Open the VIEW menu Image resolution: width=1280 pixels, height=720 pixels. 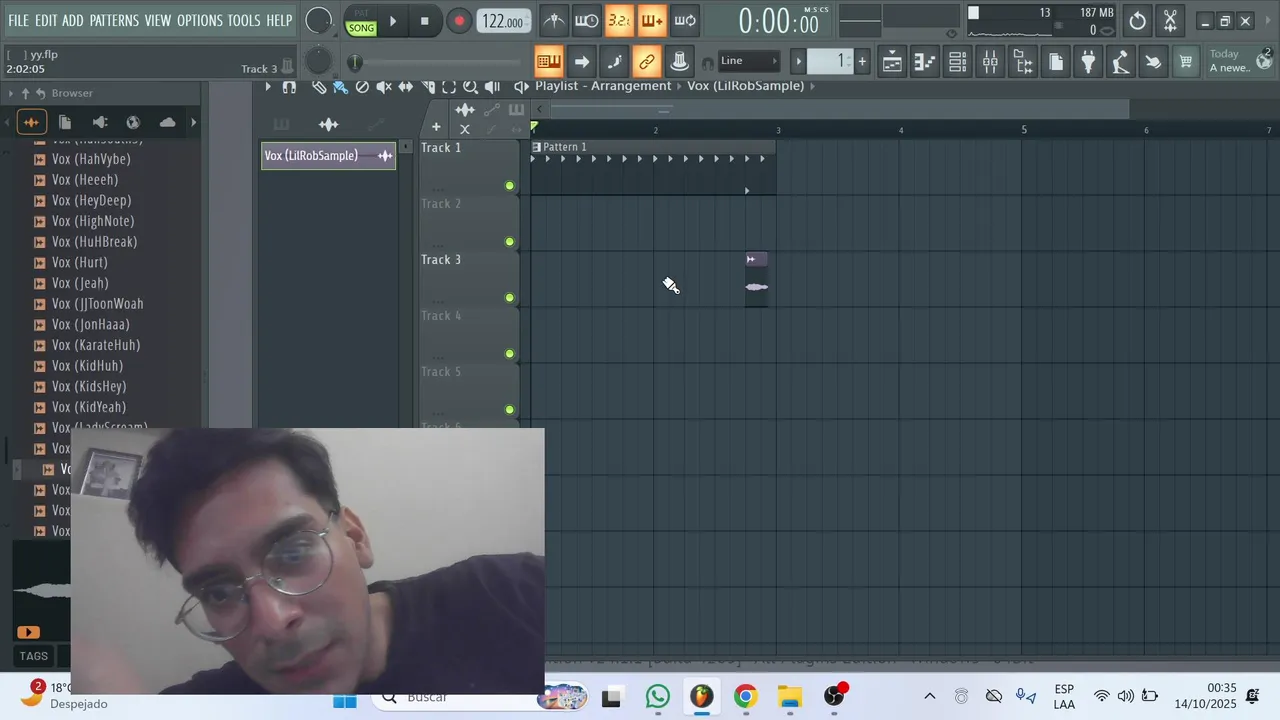click(x=158, y=21)
